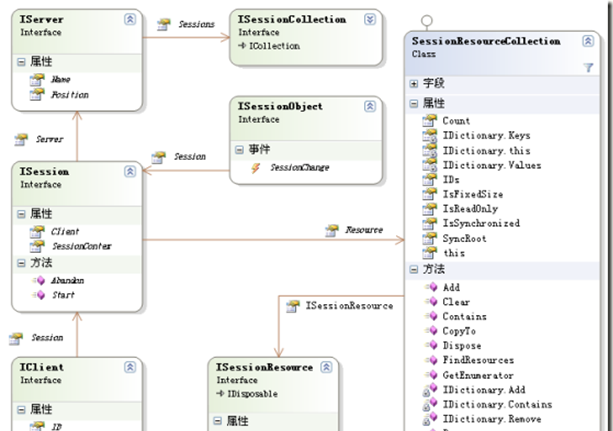Collapse the 属性 section in ISessionResource

point(217,421)
